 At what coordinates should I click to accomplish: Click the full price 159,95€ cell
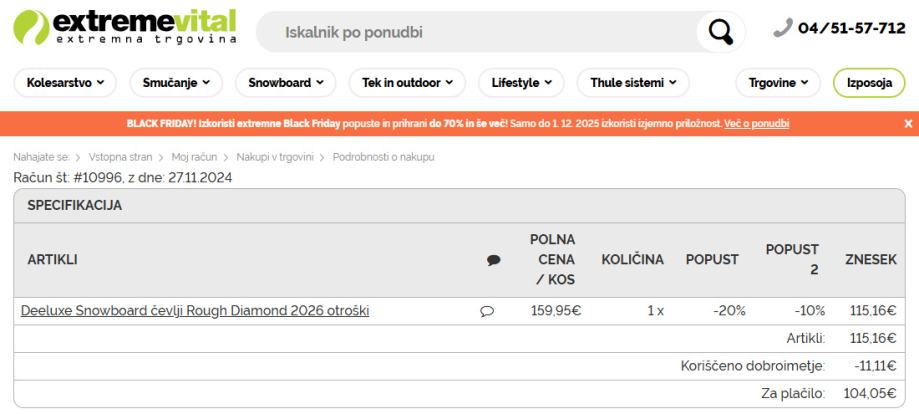point(556,311)
